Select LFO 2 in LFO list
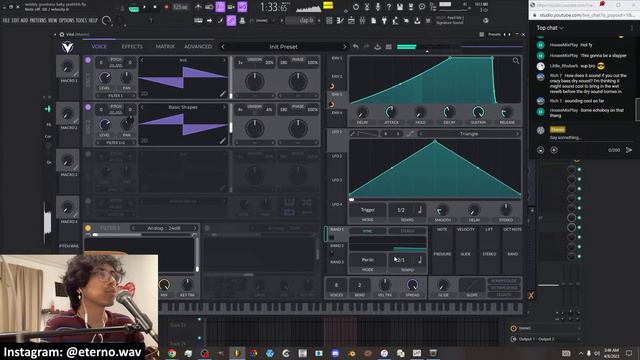Image resolution: width=640 pixels, height=360 pixels. click(x=337, y=156)
